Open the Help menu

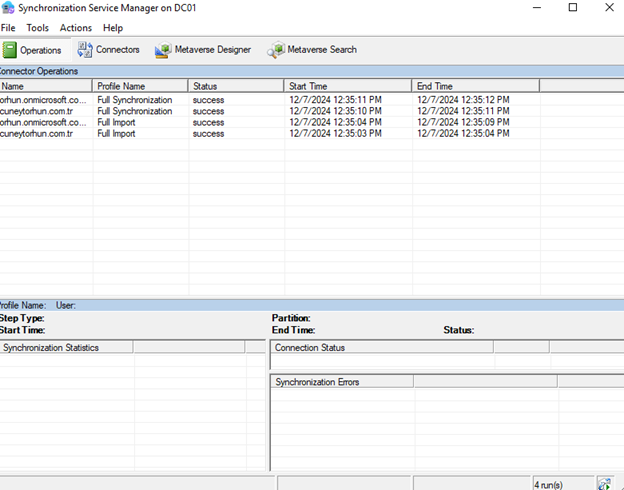(113, 28)
